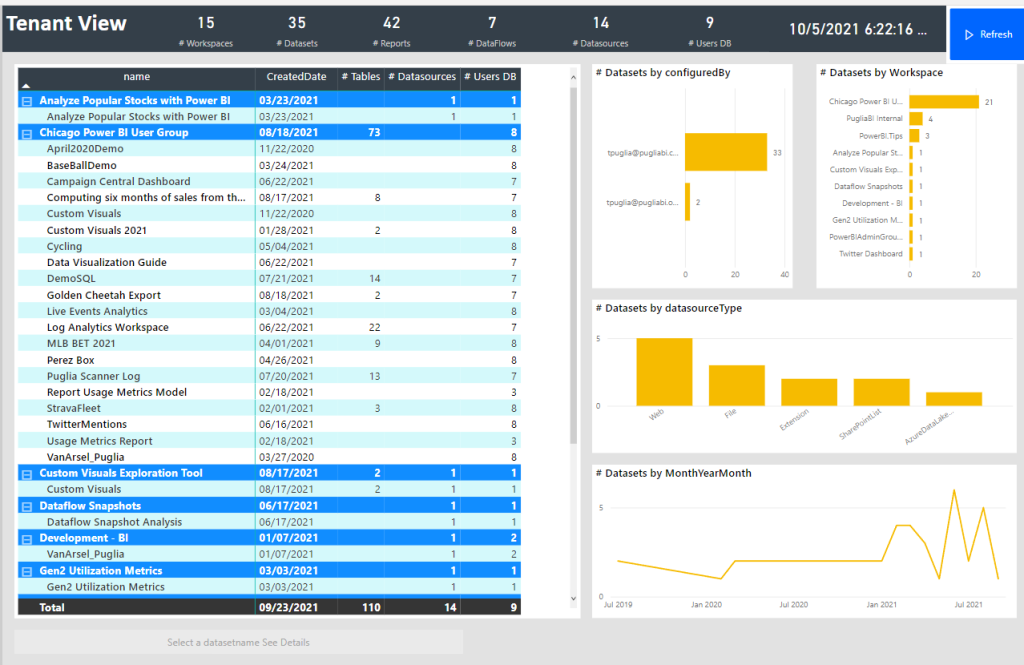Image resolution: width=1024 pixels, height=665 pixels.
Task: Click table scrollbar up arrow
Action: 573,78
